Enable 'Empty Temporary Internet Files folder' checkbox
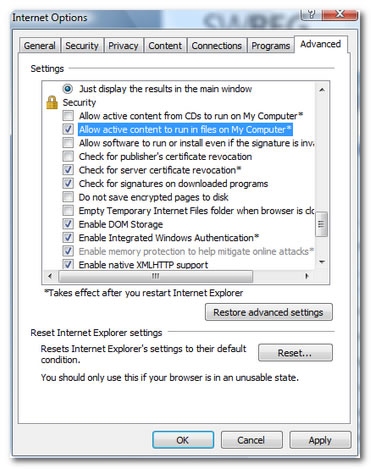 click(68, 210)
